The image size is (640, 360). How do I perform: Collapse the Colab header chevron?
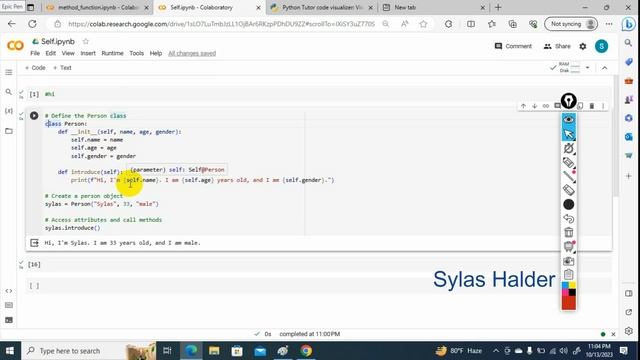coord(604,68)
